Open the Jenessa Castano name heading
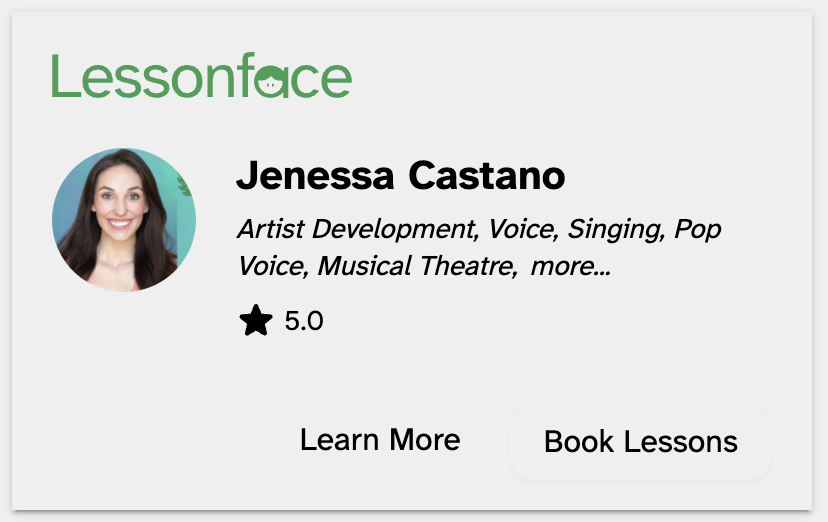This screenshot has width=828, height=522. pyautogui.click(x=400, y=176)
